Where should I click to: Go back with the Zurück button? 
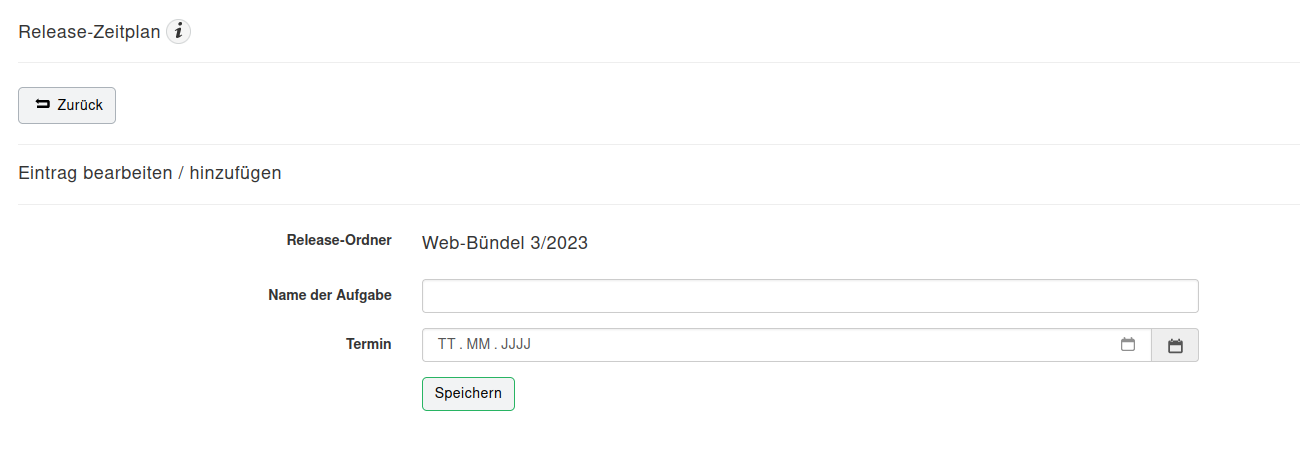(x=67, y=105)
